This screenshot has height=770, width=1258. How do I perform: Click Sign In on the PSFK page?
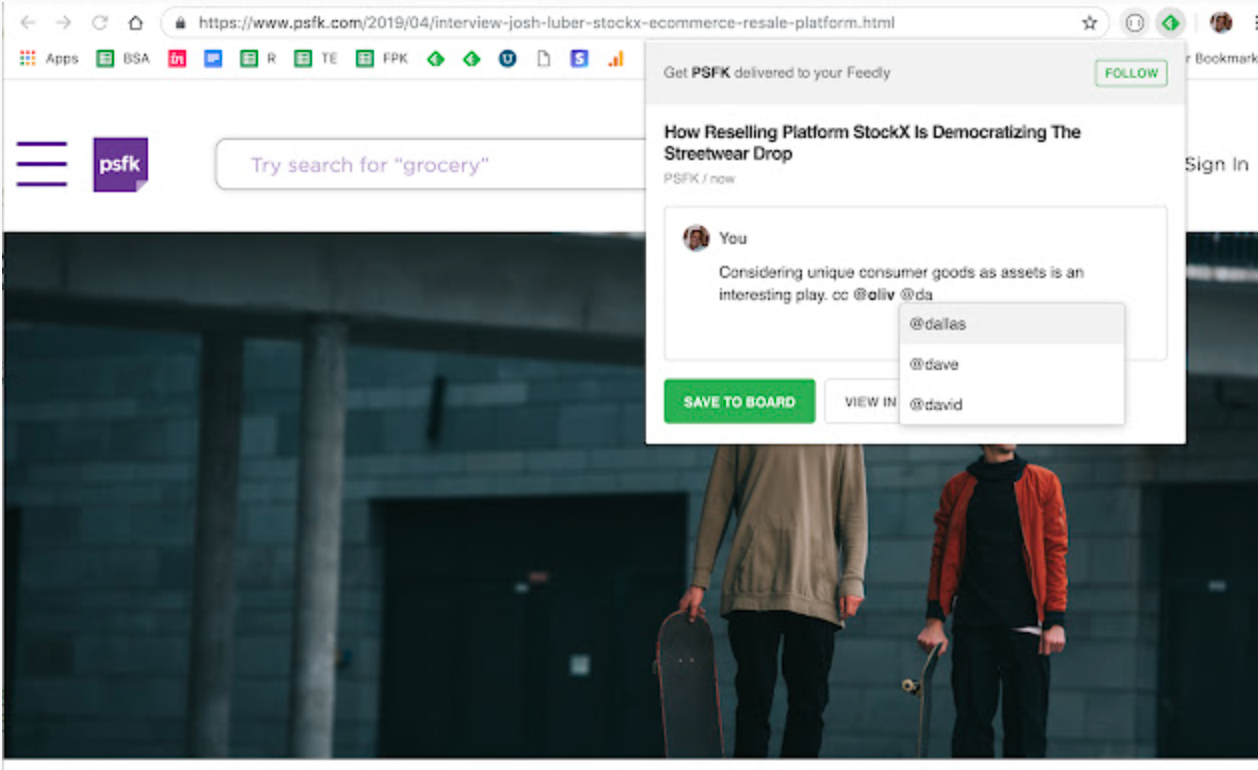1216,165
